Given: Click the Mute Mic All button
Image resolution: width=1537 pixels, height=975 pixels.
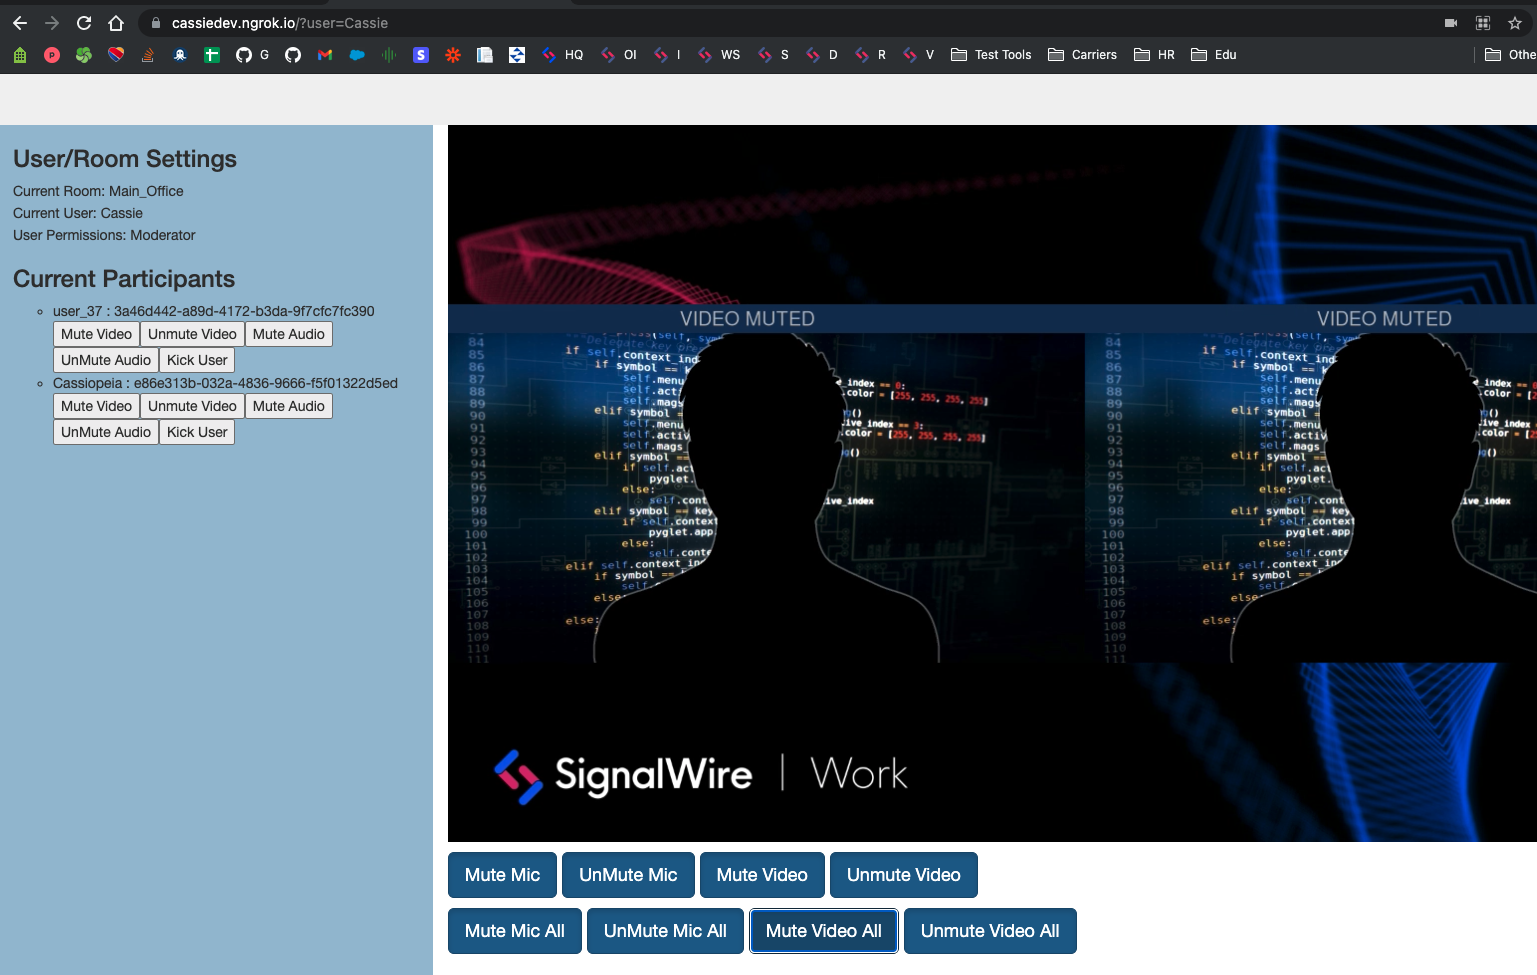Looking at the screenshot, I should (x=515, y=931).
